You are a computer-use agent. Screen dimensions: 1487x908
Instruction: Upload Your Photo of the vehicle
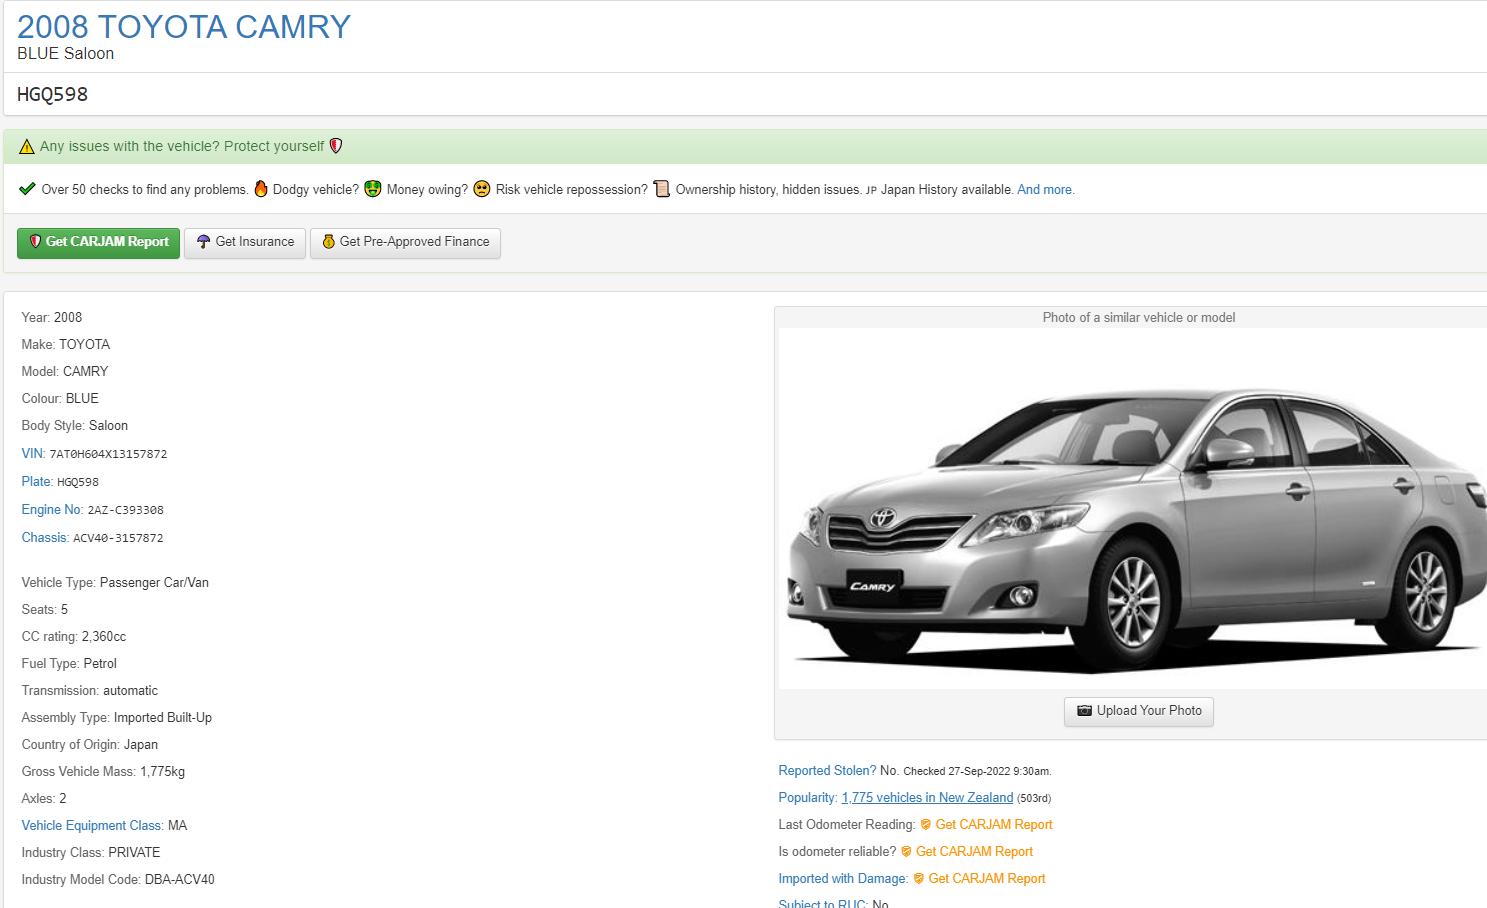(x=1139, y=711)
